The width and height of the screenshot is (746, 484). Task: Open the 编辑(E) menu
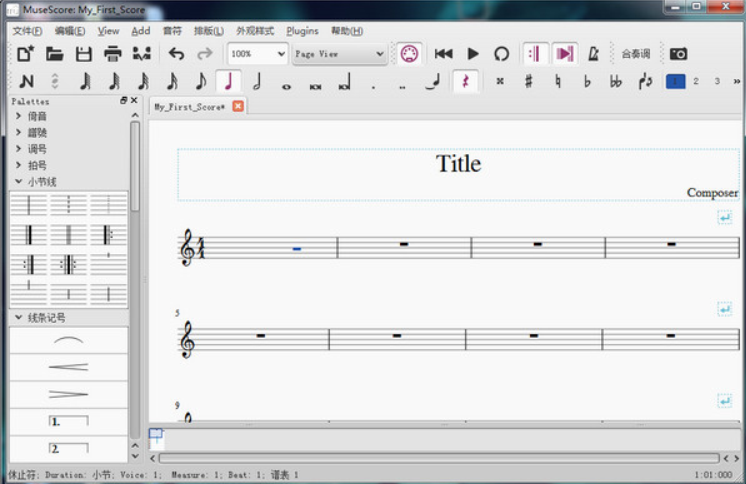point(69,31)
